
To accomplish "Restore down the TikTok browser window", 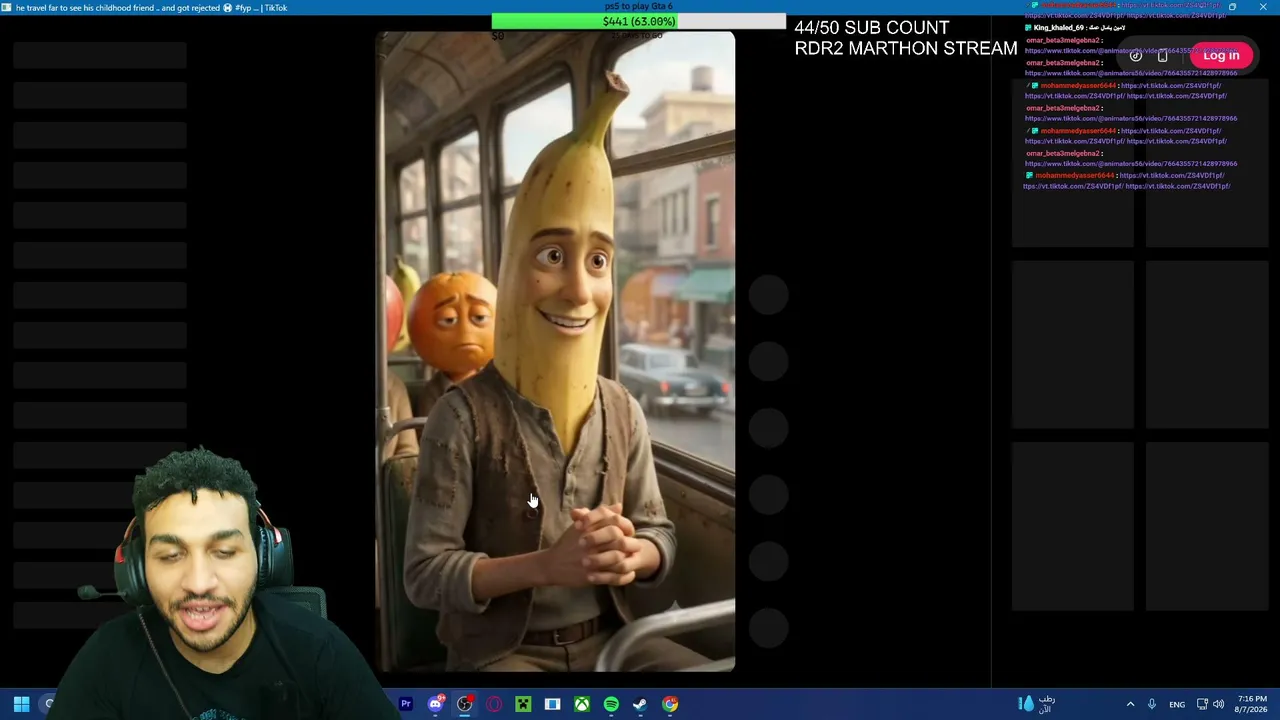I will point(1232,7).
